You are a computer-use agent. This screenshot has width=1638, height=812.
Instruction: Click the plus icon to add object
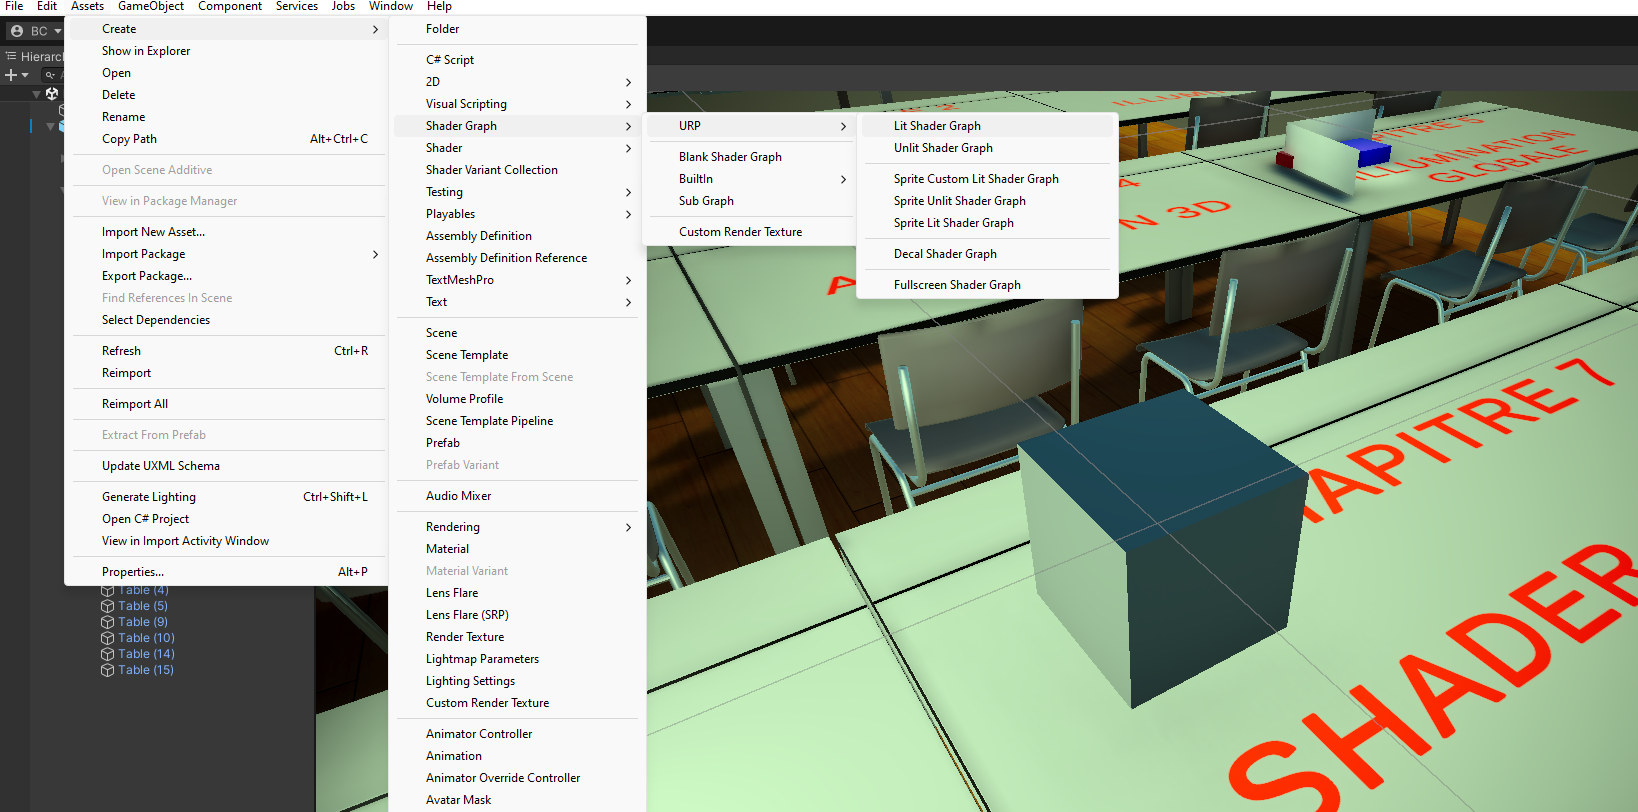11,75
